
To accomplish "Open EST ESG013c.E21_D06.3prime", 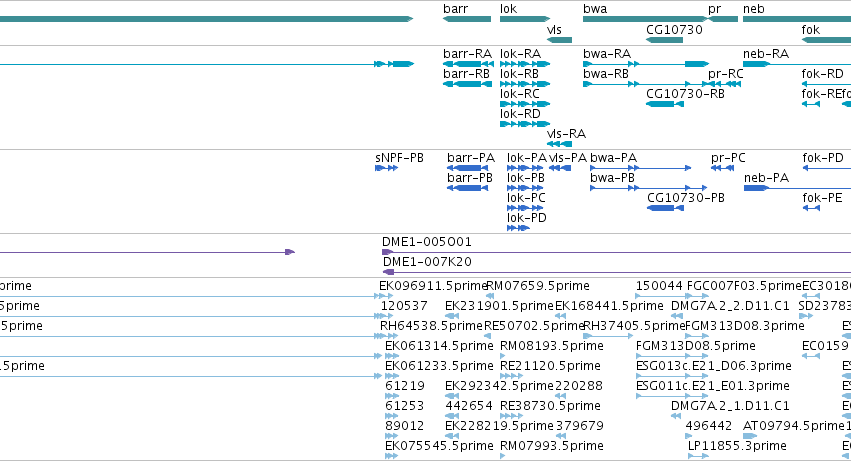I will click(672, 376).
